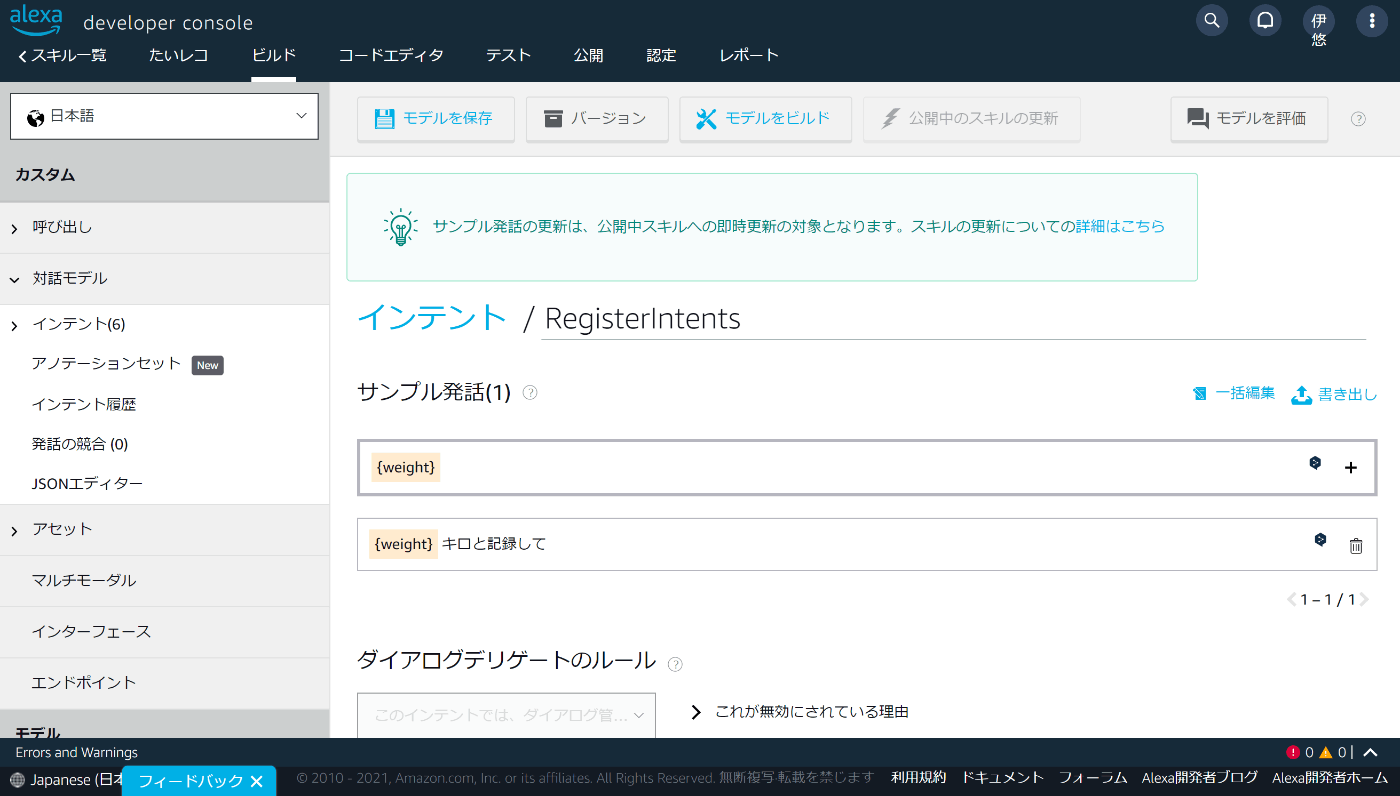This screenshot has width=1400, height=796.
Task: Open フォーラム footer link
Action: (1093, 777)
